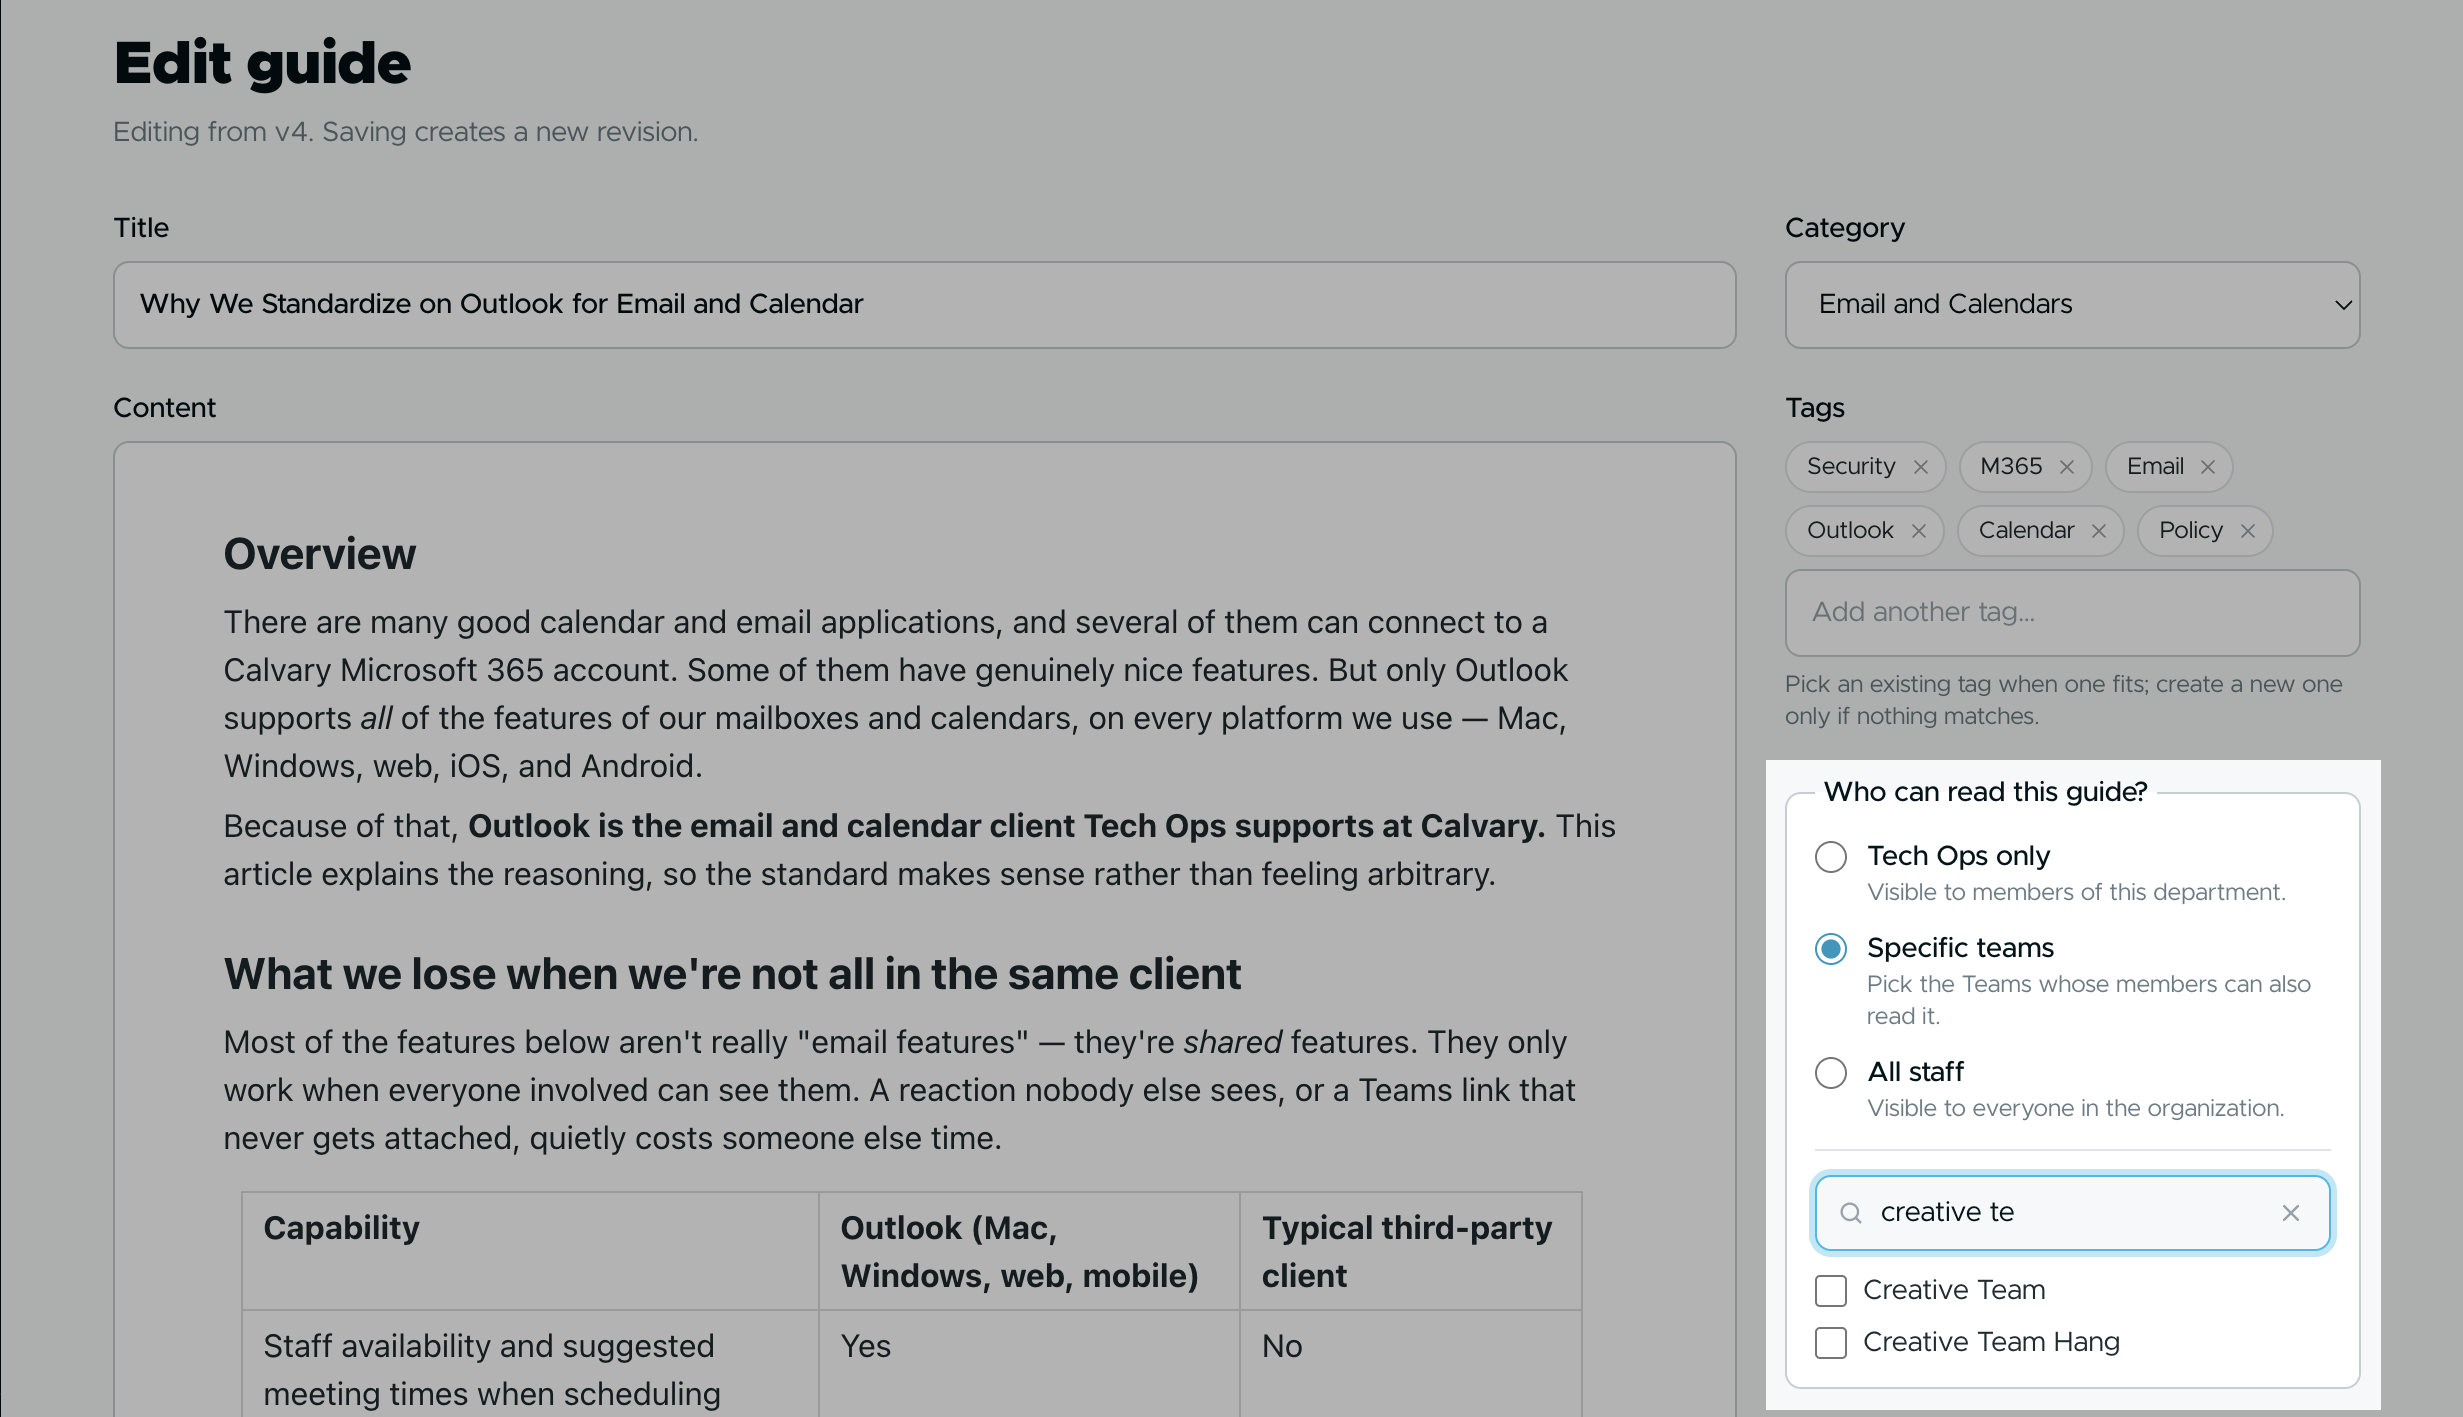
Task: Remove the Outlook tag
Action: click(x=1918, y=531)
